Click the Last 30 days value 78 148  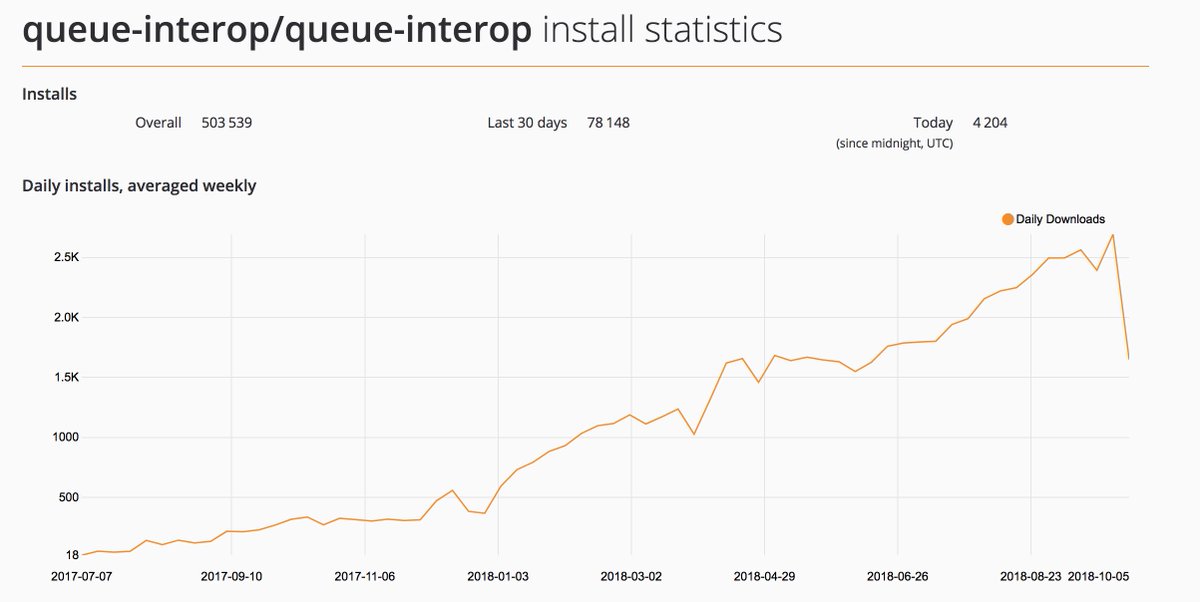click(607, 122)
